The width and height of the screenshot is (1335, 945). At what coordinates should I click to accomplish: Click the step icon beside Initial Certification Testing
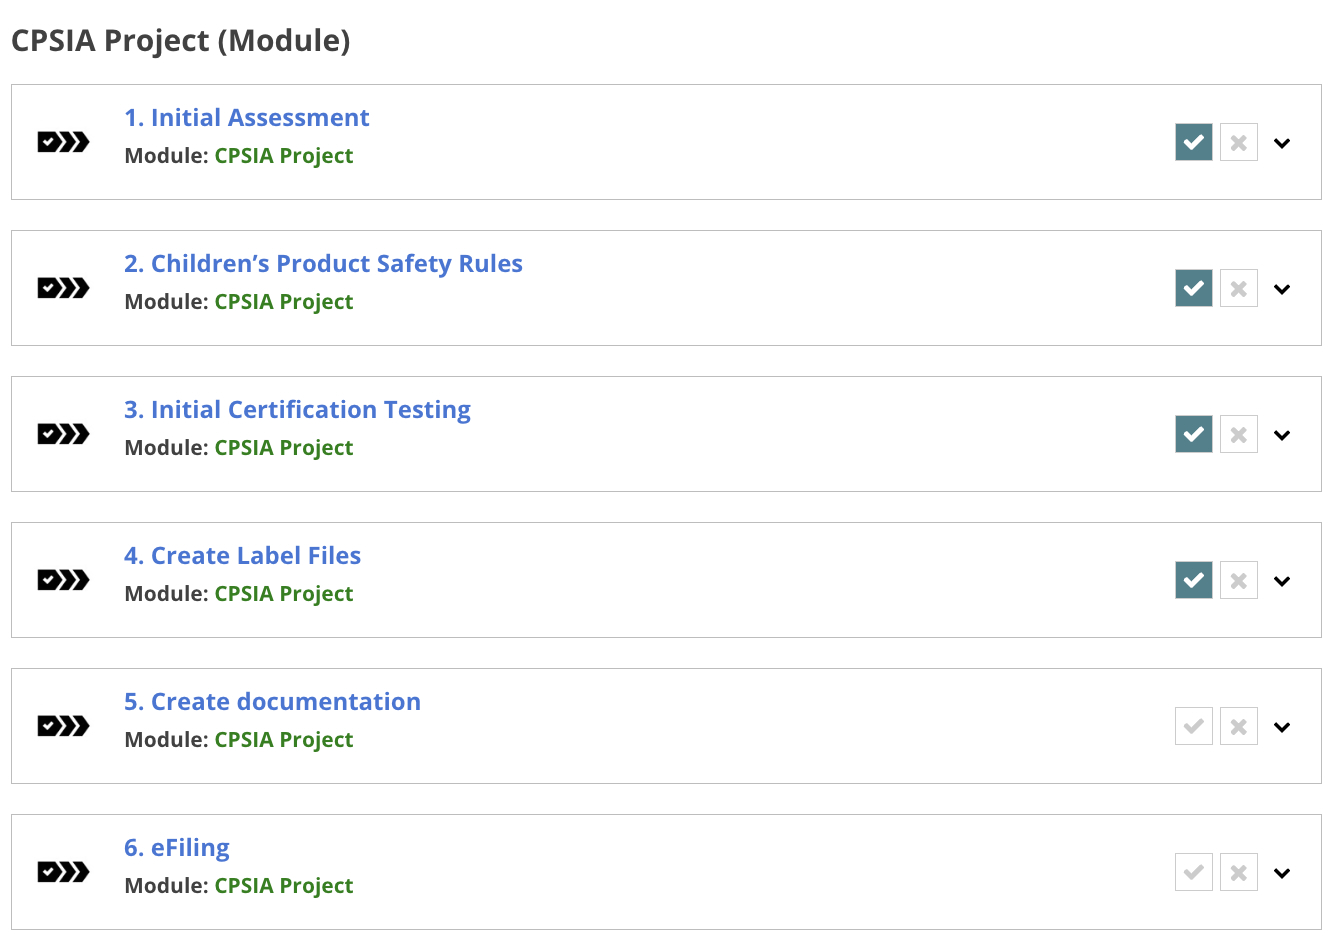(x=63, y=434)
